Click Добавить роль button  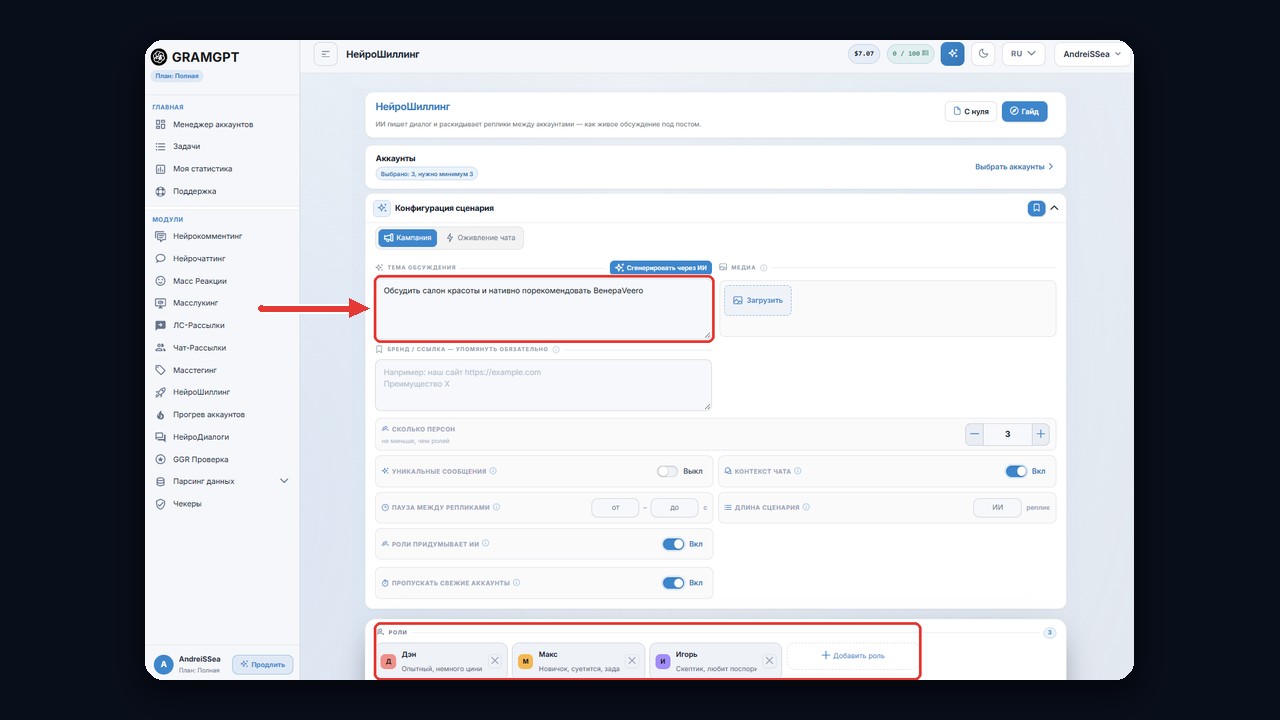(853, 656)
